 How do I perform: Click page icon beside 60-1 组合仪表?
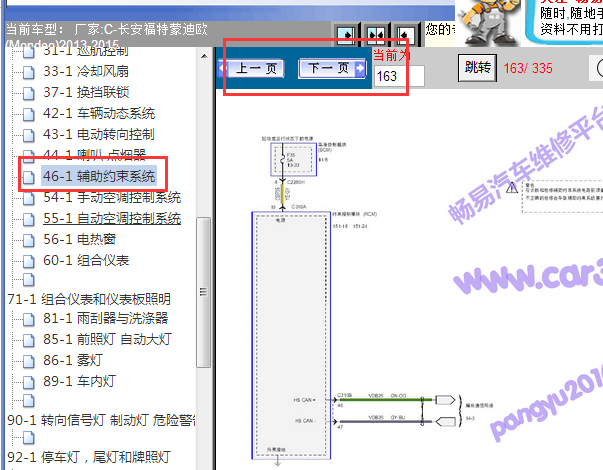(28, 261)
